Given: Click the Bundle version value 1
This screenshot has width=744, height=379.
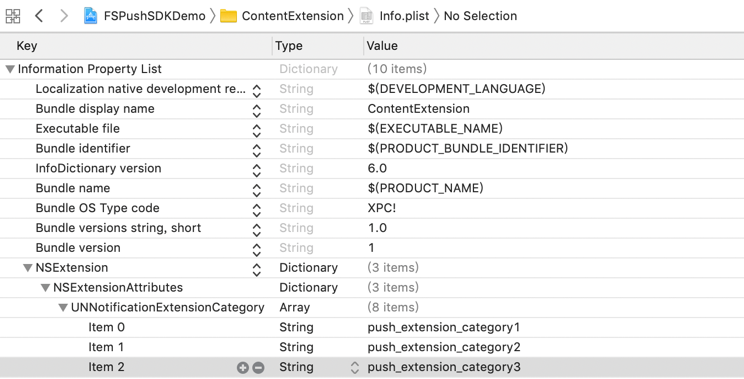Looking at the screenshot, I should coord(371,248).
